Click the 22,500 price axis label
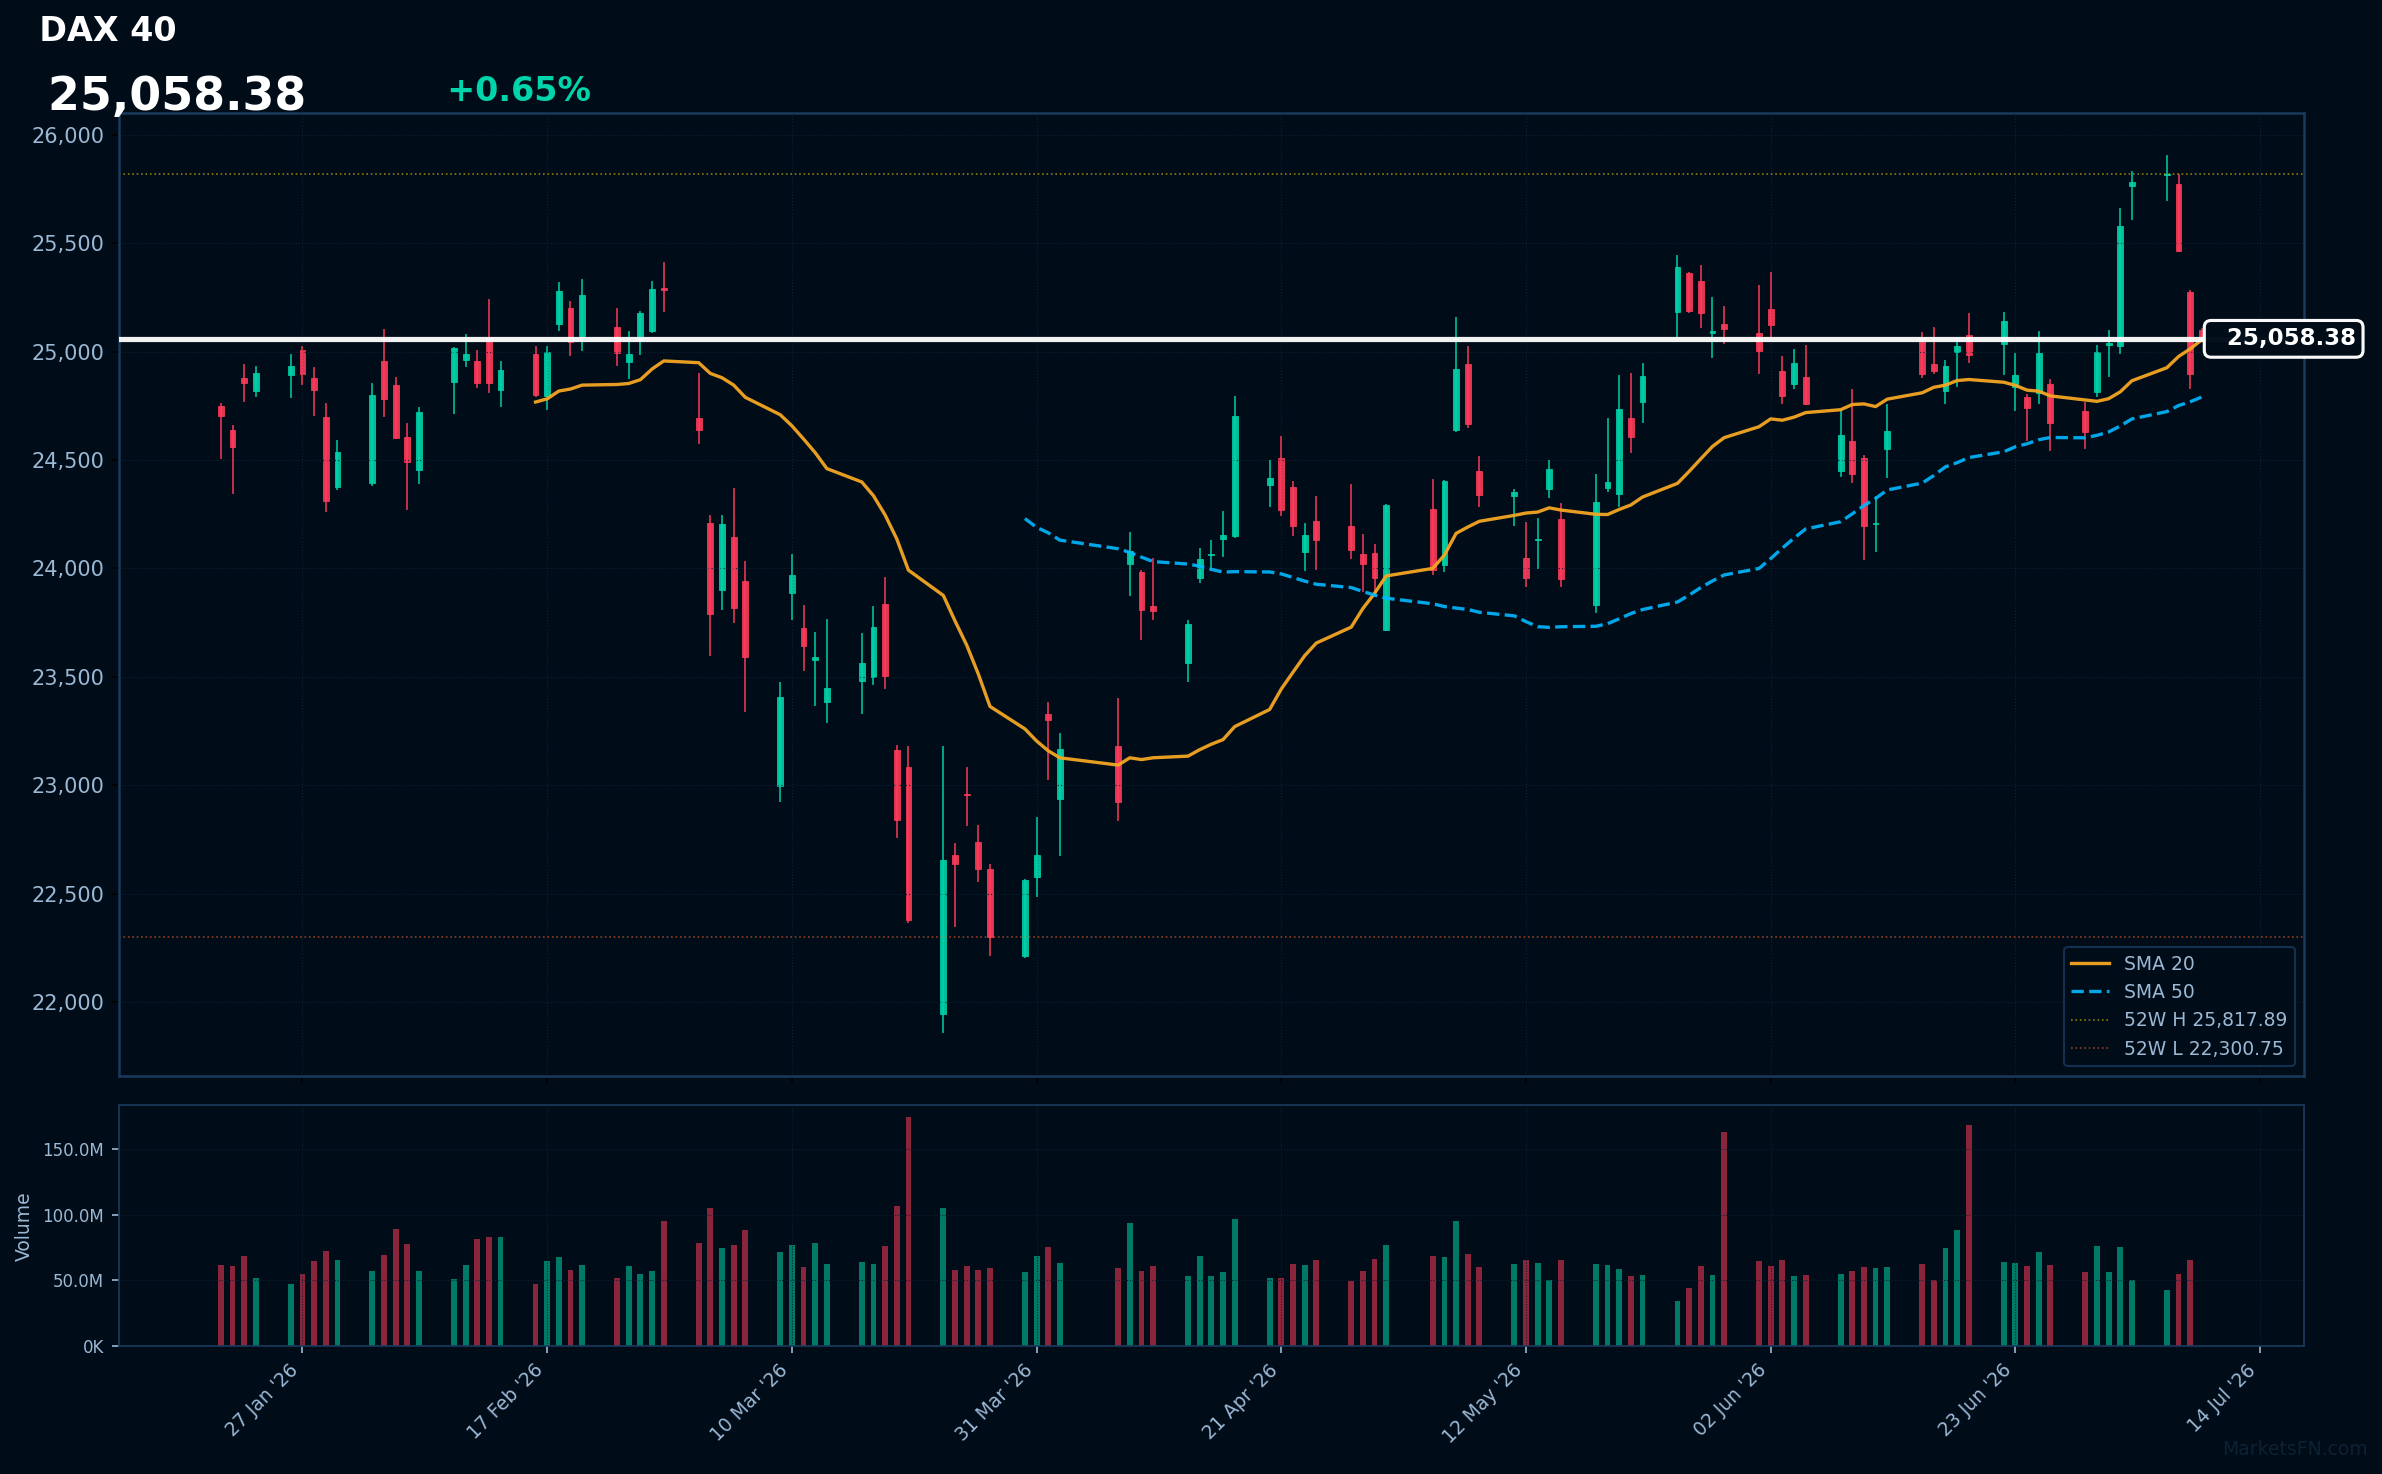2382x1474 pixels. pos(68,895)
